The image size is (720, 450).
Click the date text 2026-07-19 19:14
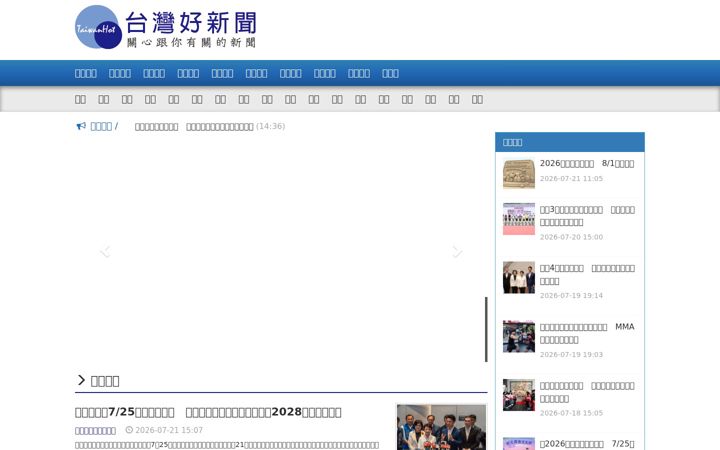[x=571, y=296]
